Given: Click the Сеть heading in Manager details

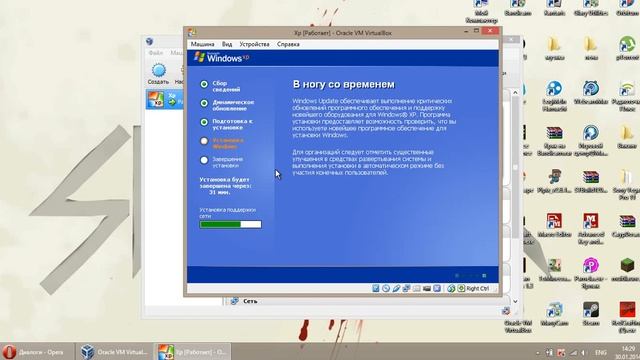Looking at the screenshot, I should point(250,301).
